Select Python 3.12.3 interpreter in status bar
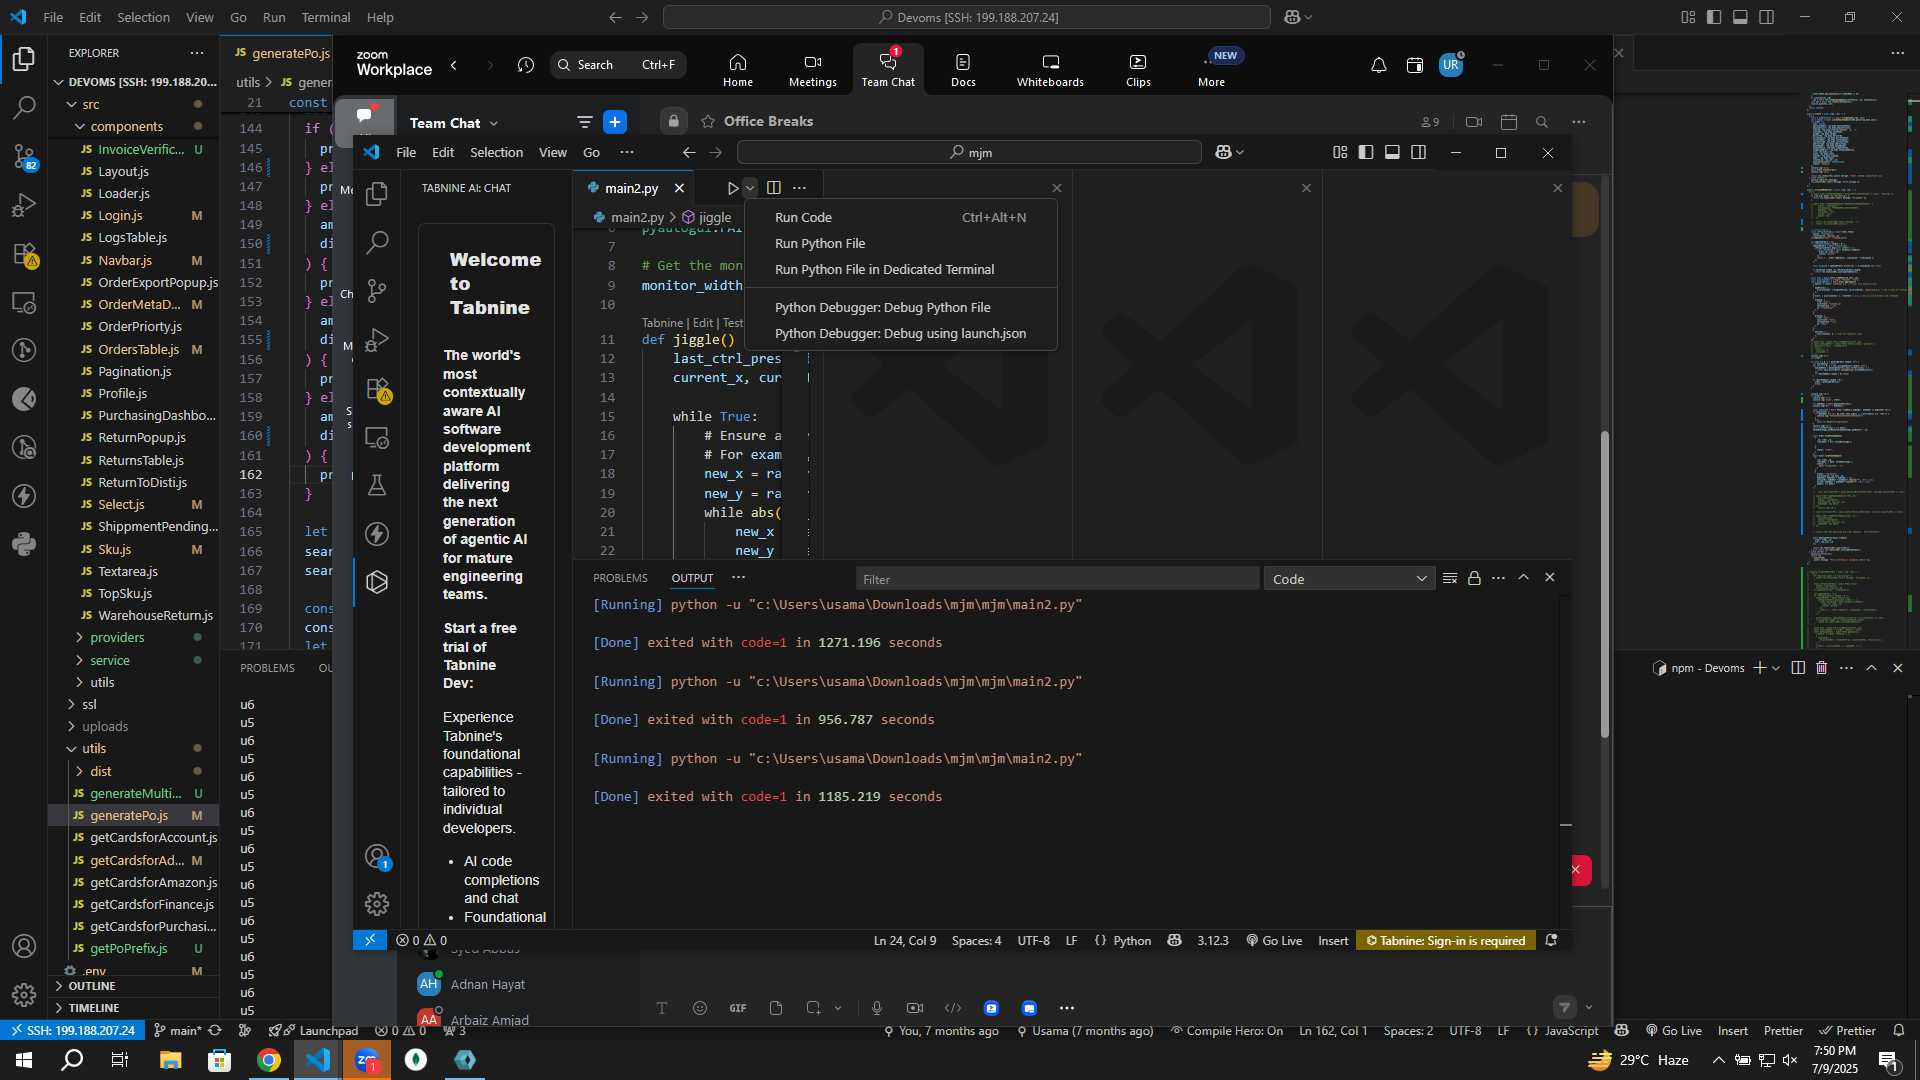Viewport: 1920px width, 1080px height. [1212, 941]
